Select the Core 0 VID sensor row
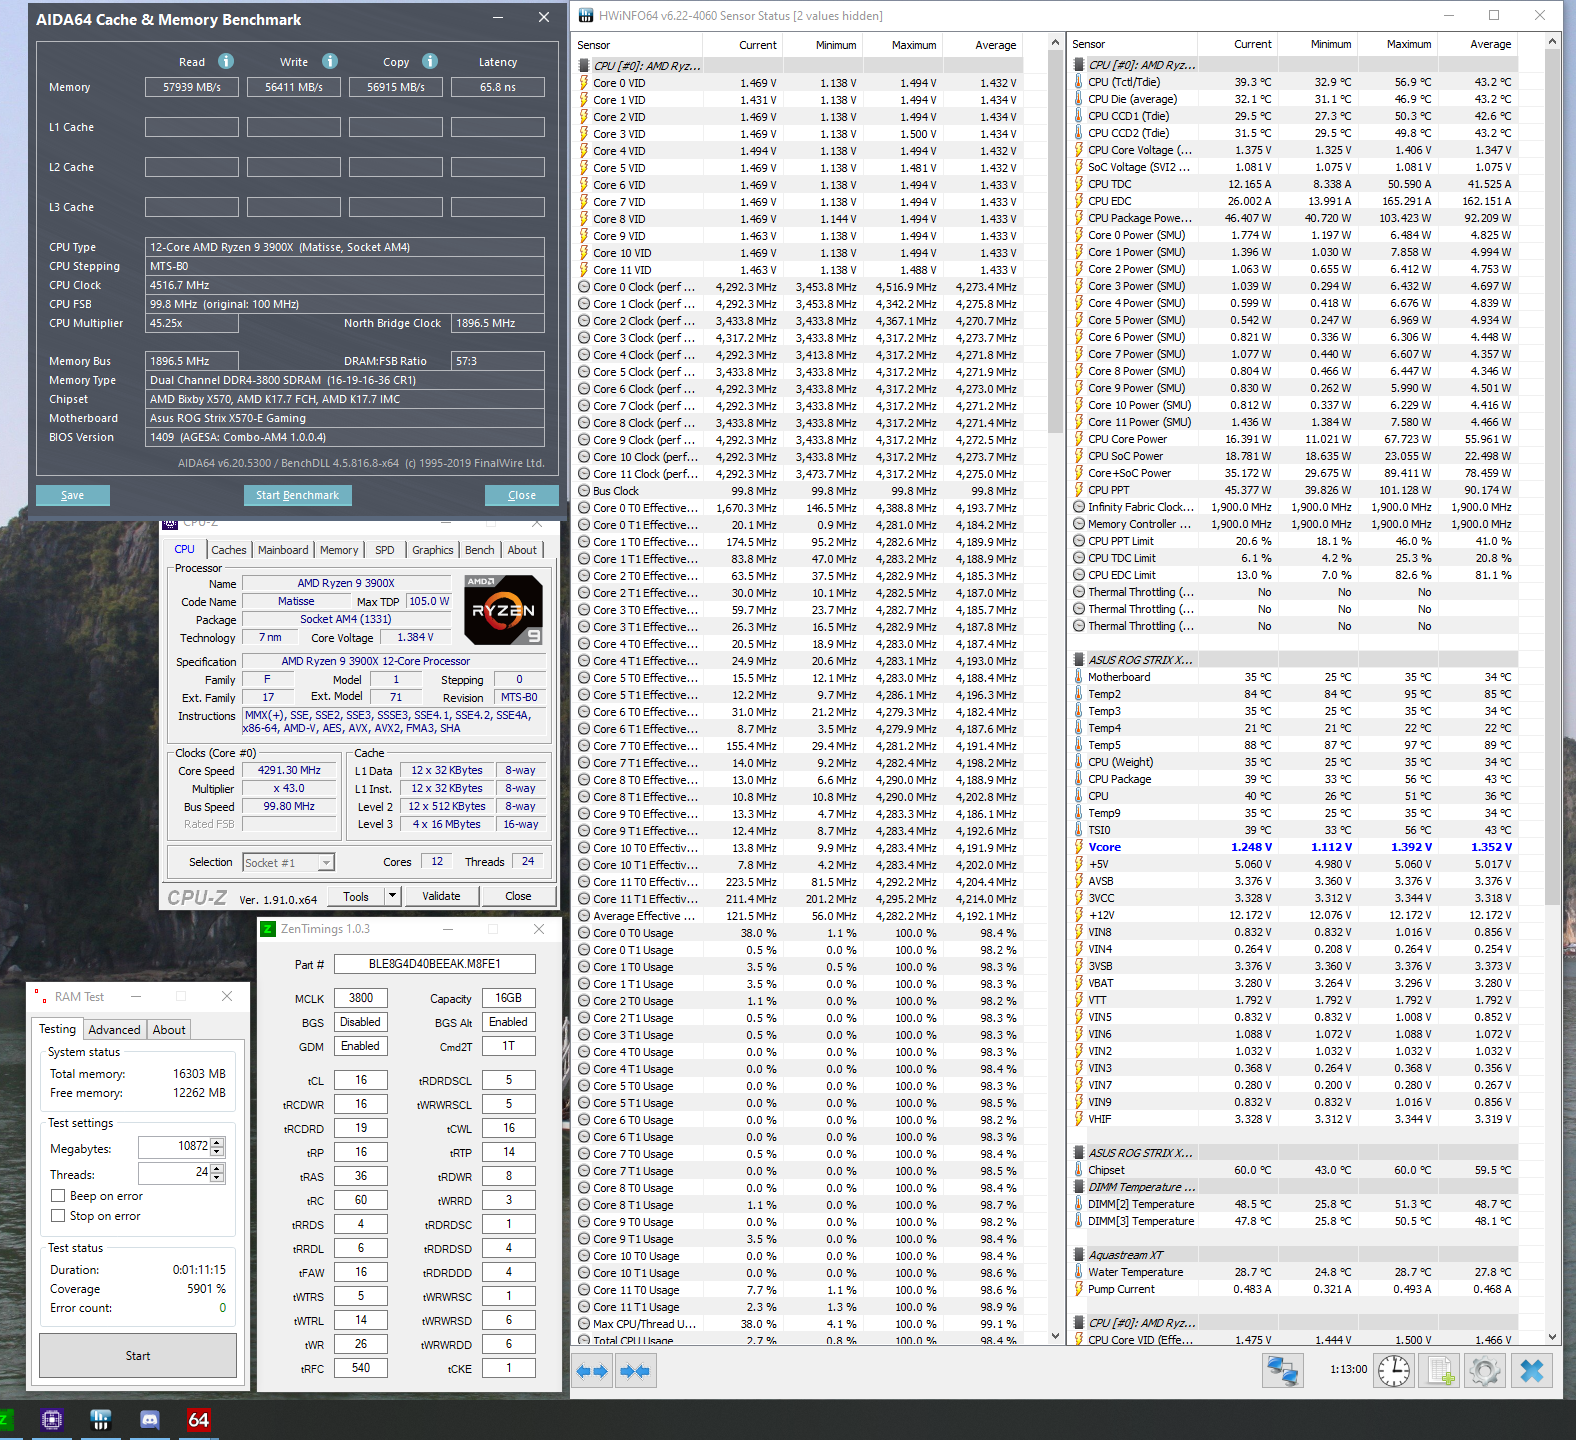Image resolution: width=1576 pixels, height=1440 pixels. tap(799, 83)
